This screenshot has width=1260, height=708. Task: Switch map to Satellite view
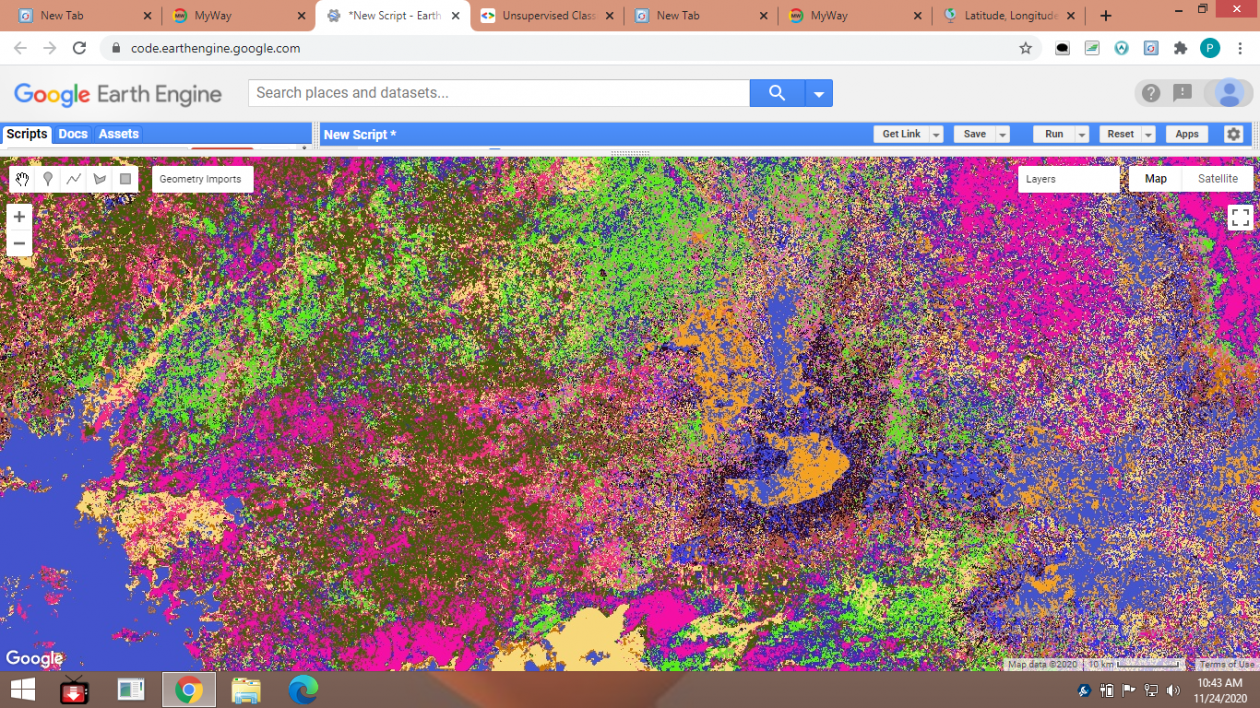(1217, 179)
